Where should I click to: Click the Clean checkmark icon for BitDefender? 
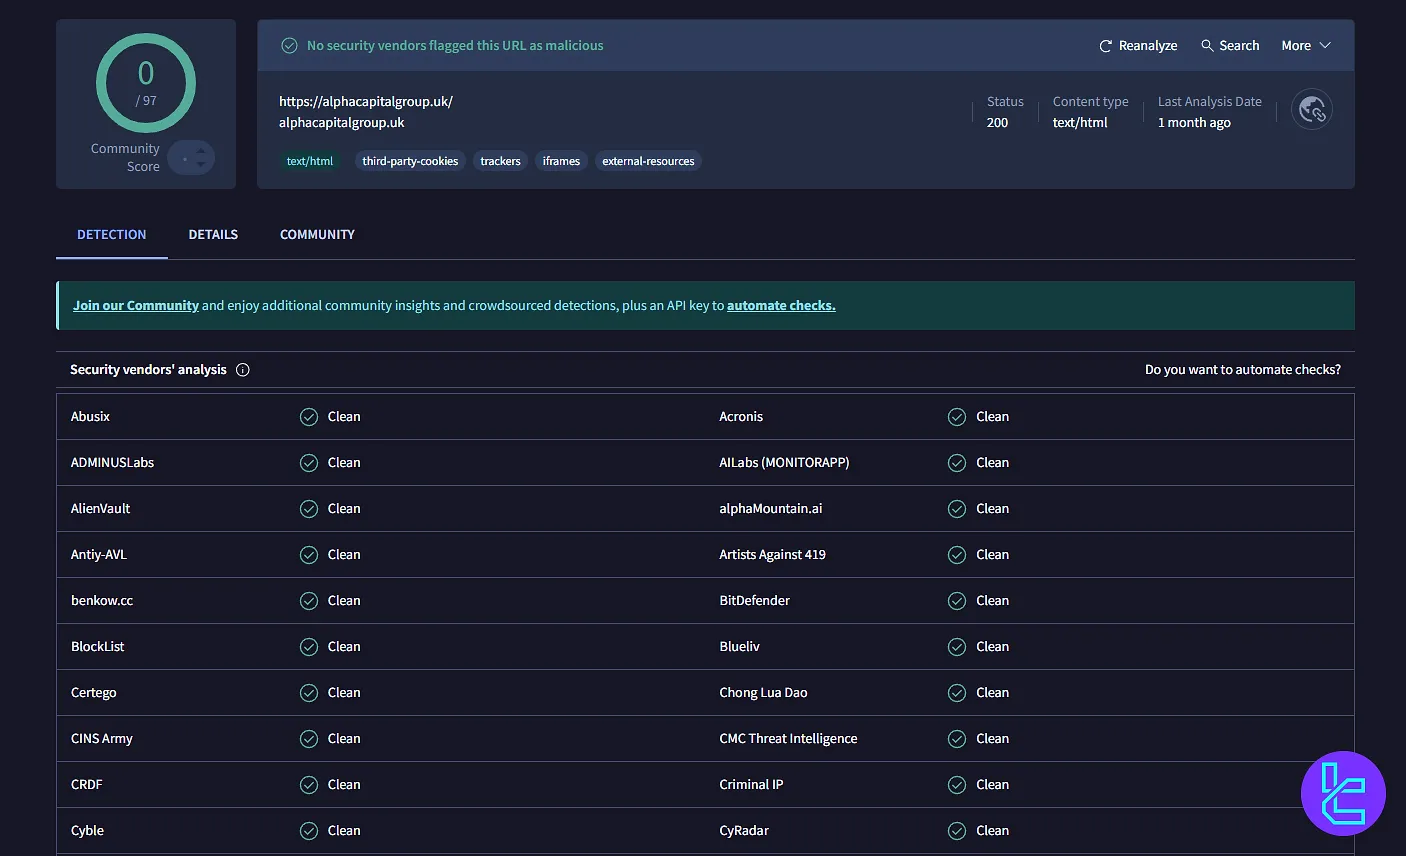[x=957, y=600]
